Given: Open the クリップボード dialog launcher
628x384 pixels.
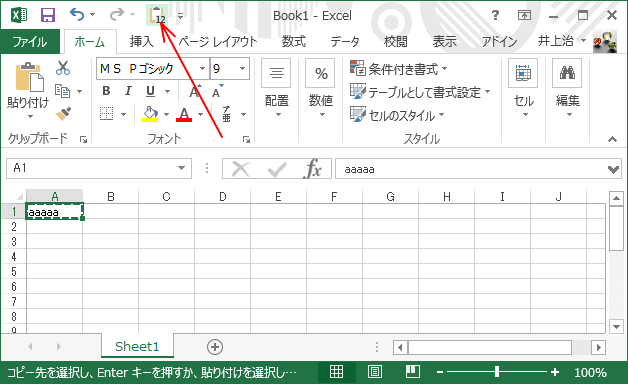Looking at the screenshot, I should [83, 139].
